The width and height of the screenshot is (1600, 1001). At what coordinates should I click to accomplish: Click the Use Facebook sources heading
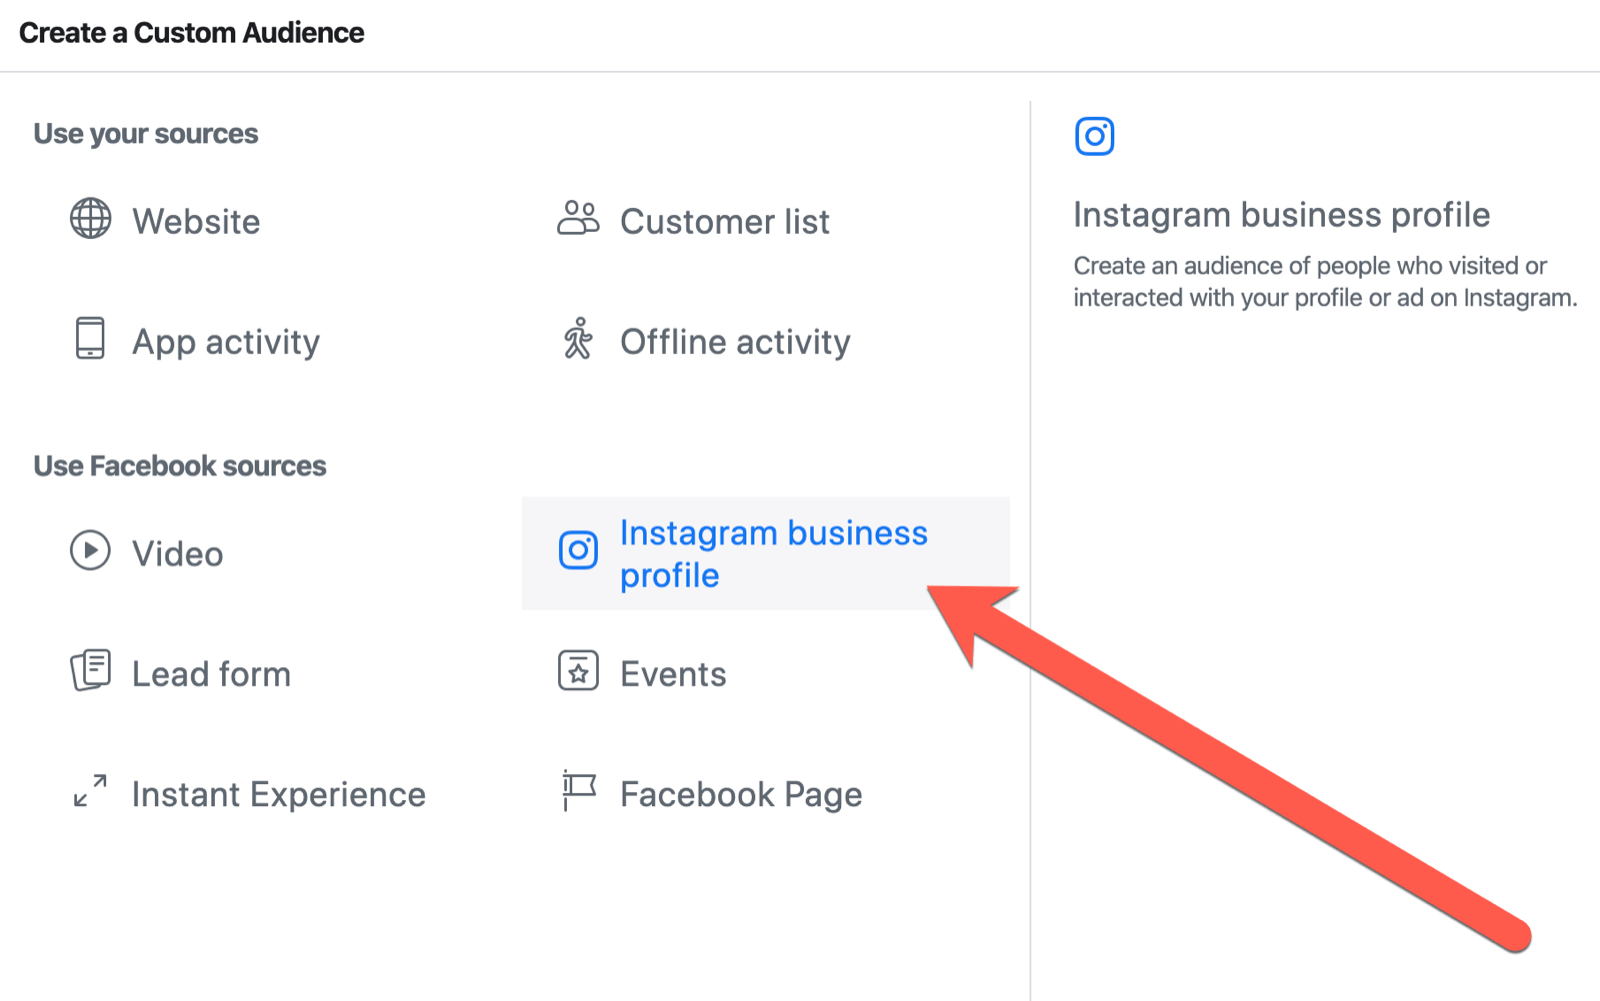point(179,464)
